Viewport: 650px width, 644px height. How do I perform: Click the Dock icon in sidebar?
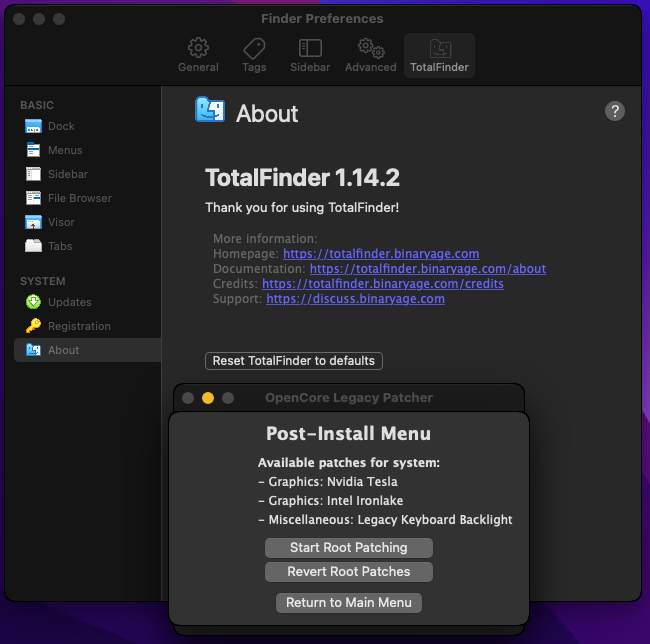click(x=33, y=126)
